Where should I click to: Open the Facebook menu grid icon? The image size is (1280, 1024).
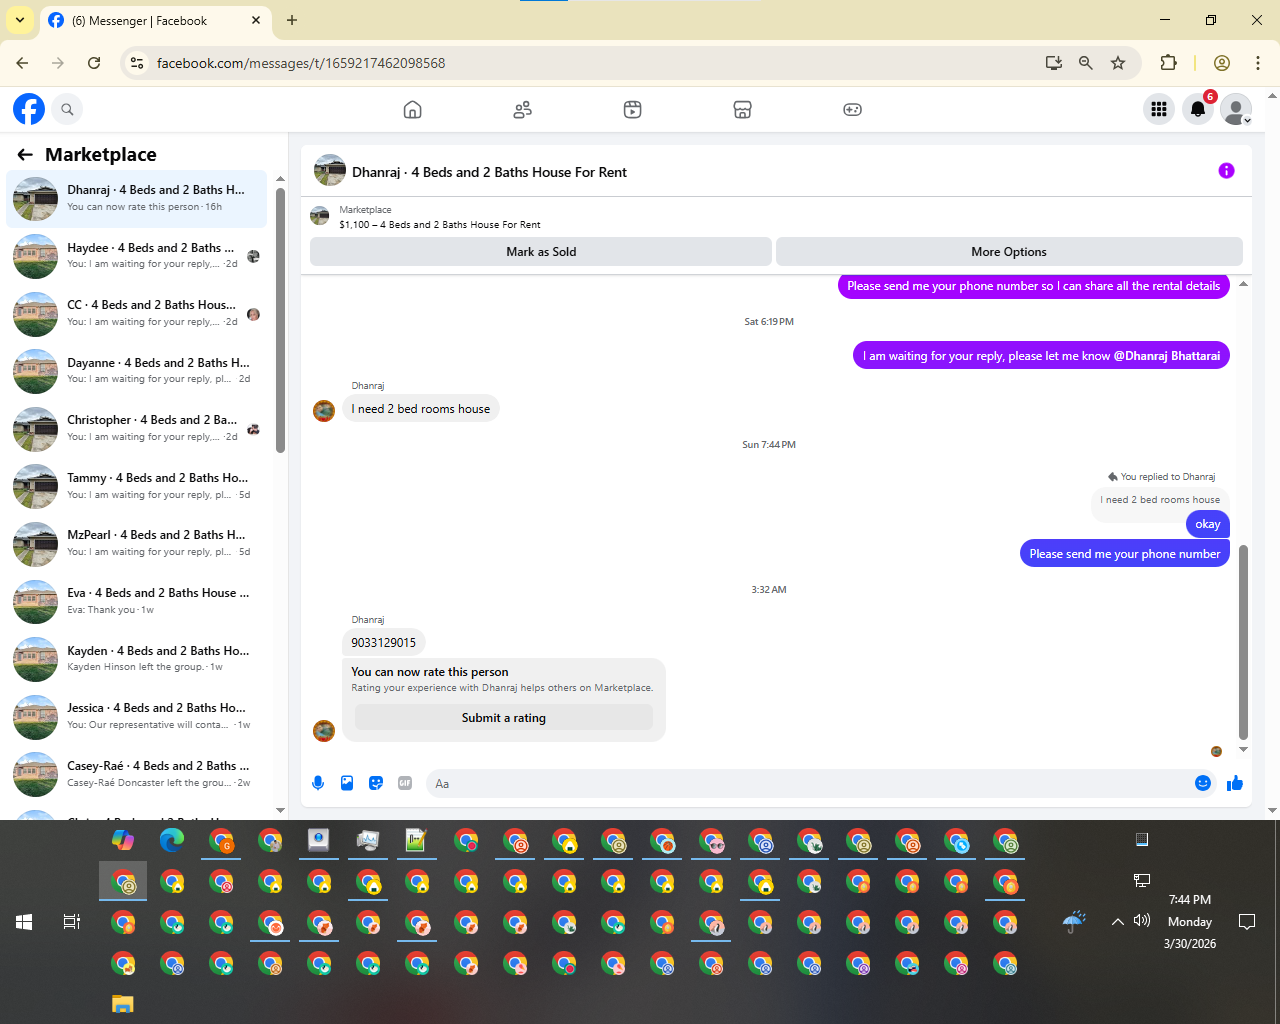coord(1159,109)
